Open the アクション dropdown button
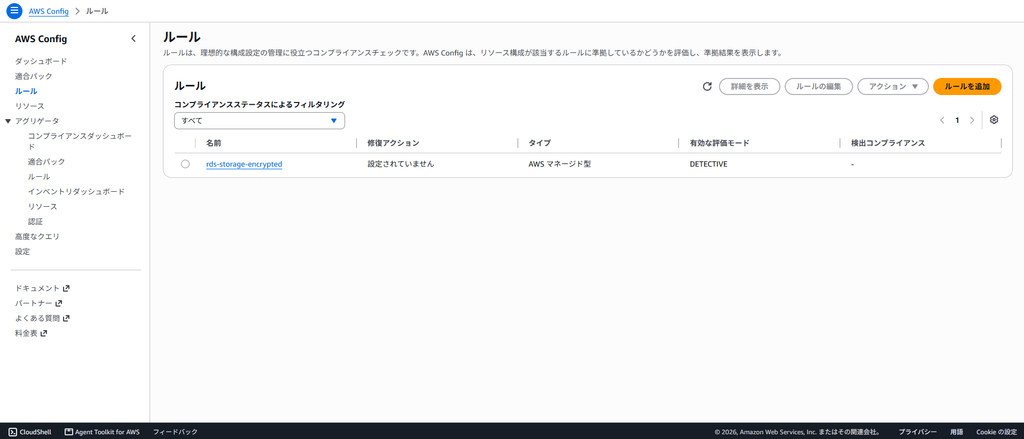 [893, 86]
